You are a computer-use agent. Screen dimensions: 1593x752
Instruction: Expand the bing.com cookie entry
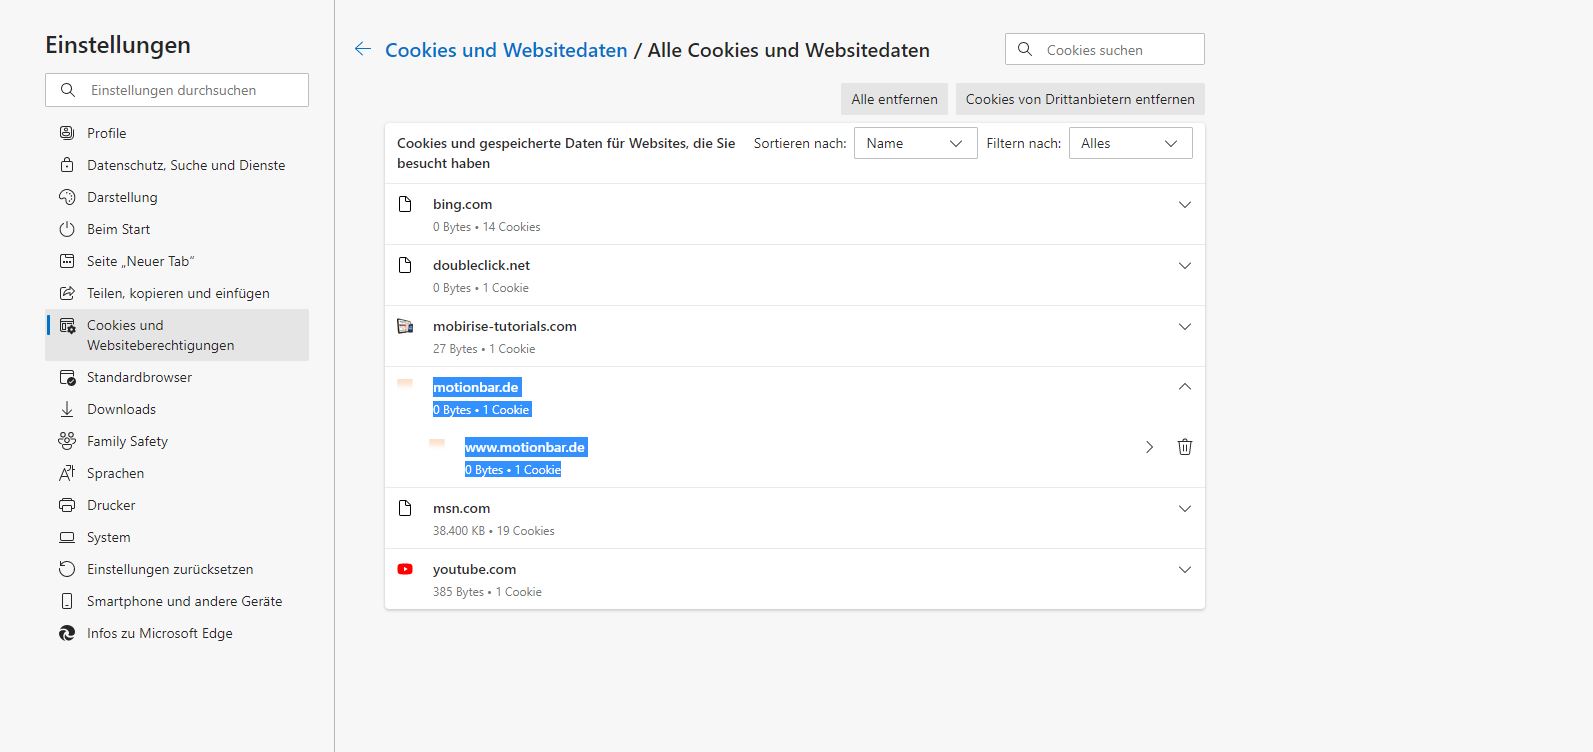tap(1185, 205)
